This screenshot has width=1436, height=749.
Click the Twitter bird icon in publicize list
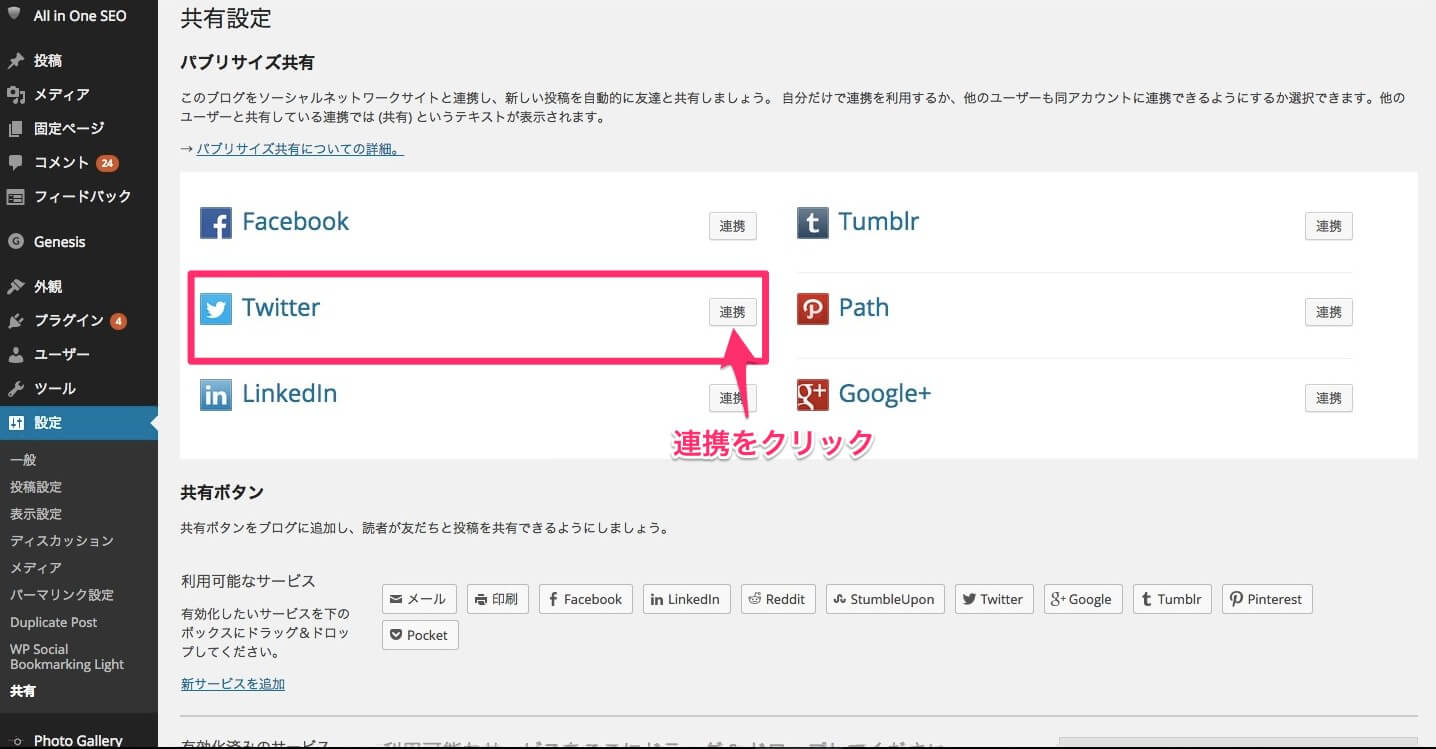point(216,309)
